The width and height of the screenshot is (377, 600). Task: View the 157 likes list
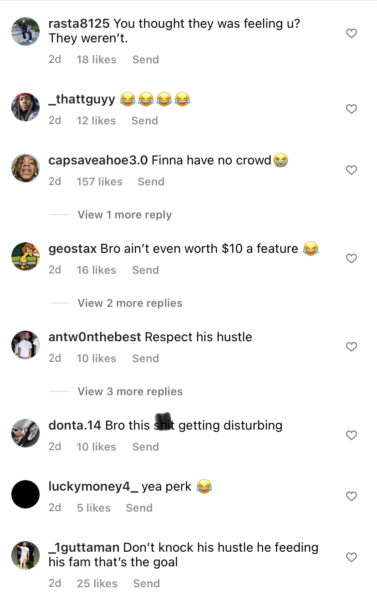[100, 182]
